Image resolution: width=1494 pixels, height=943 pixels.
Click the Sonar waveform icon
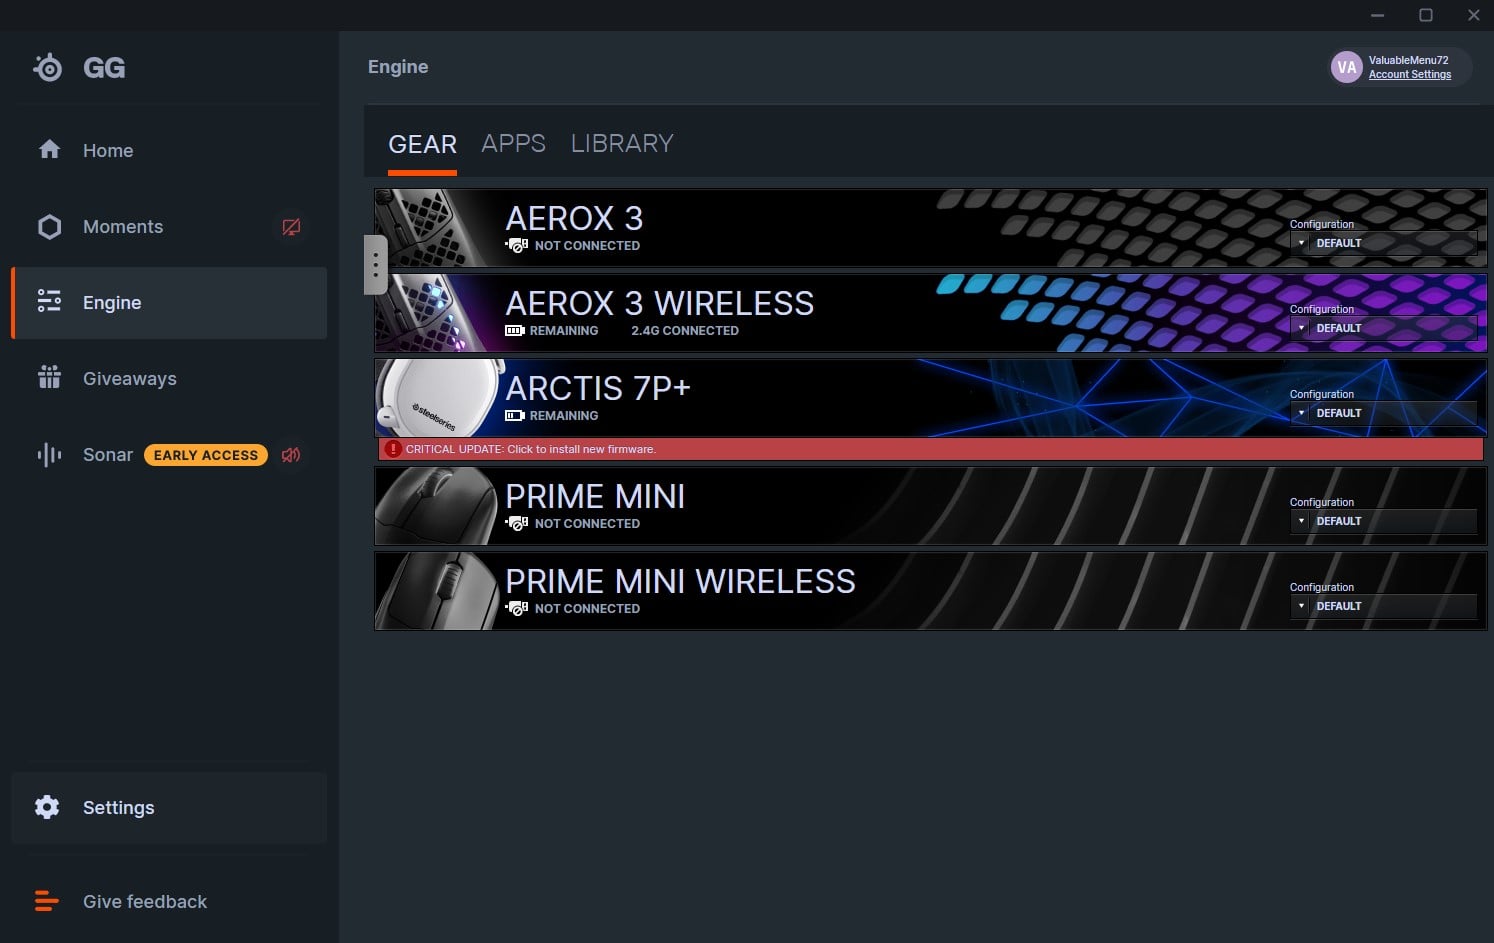pyautogui.click(x=49, y=455)
